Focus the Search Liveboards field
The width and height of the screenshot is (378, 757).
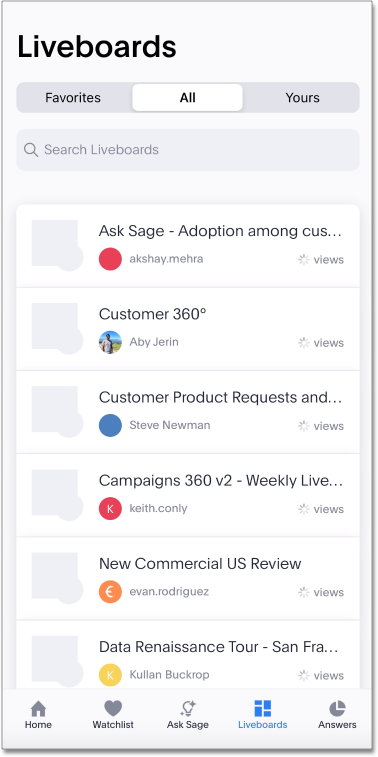point(188,150)
